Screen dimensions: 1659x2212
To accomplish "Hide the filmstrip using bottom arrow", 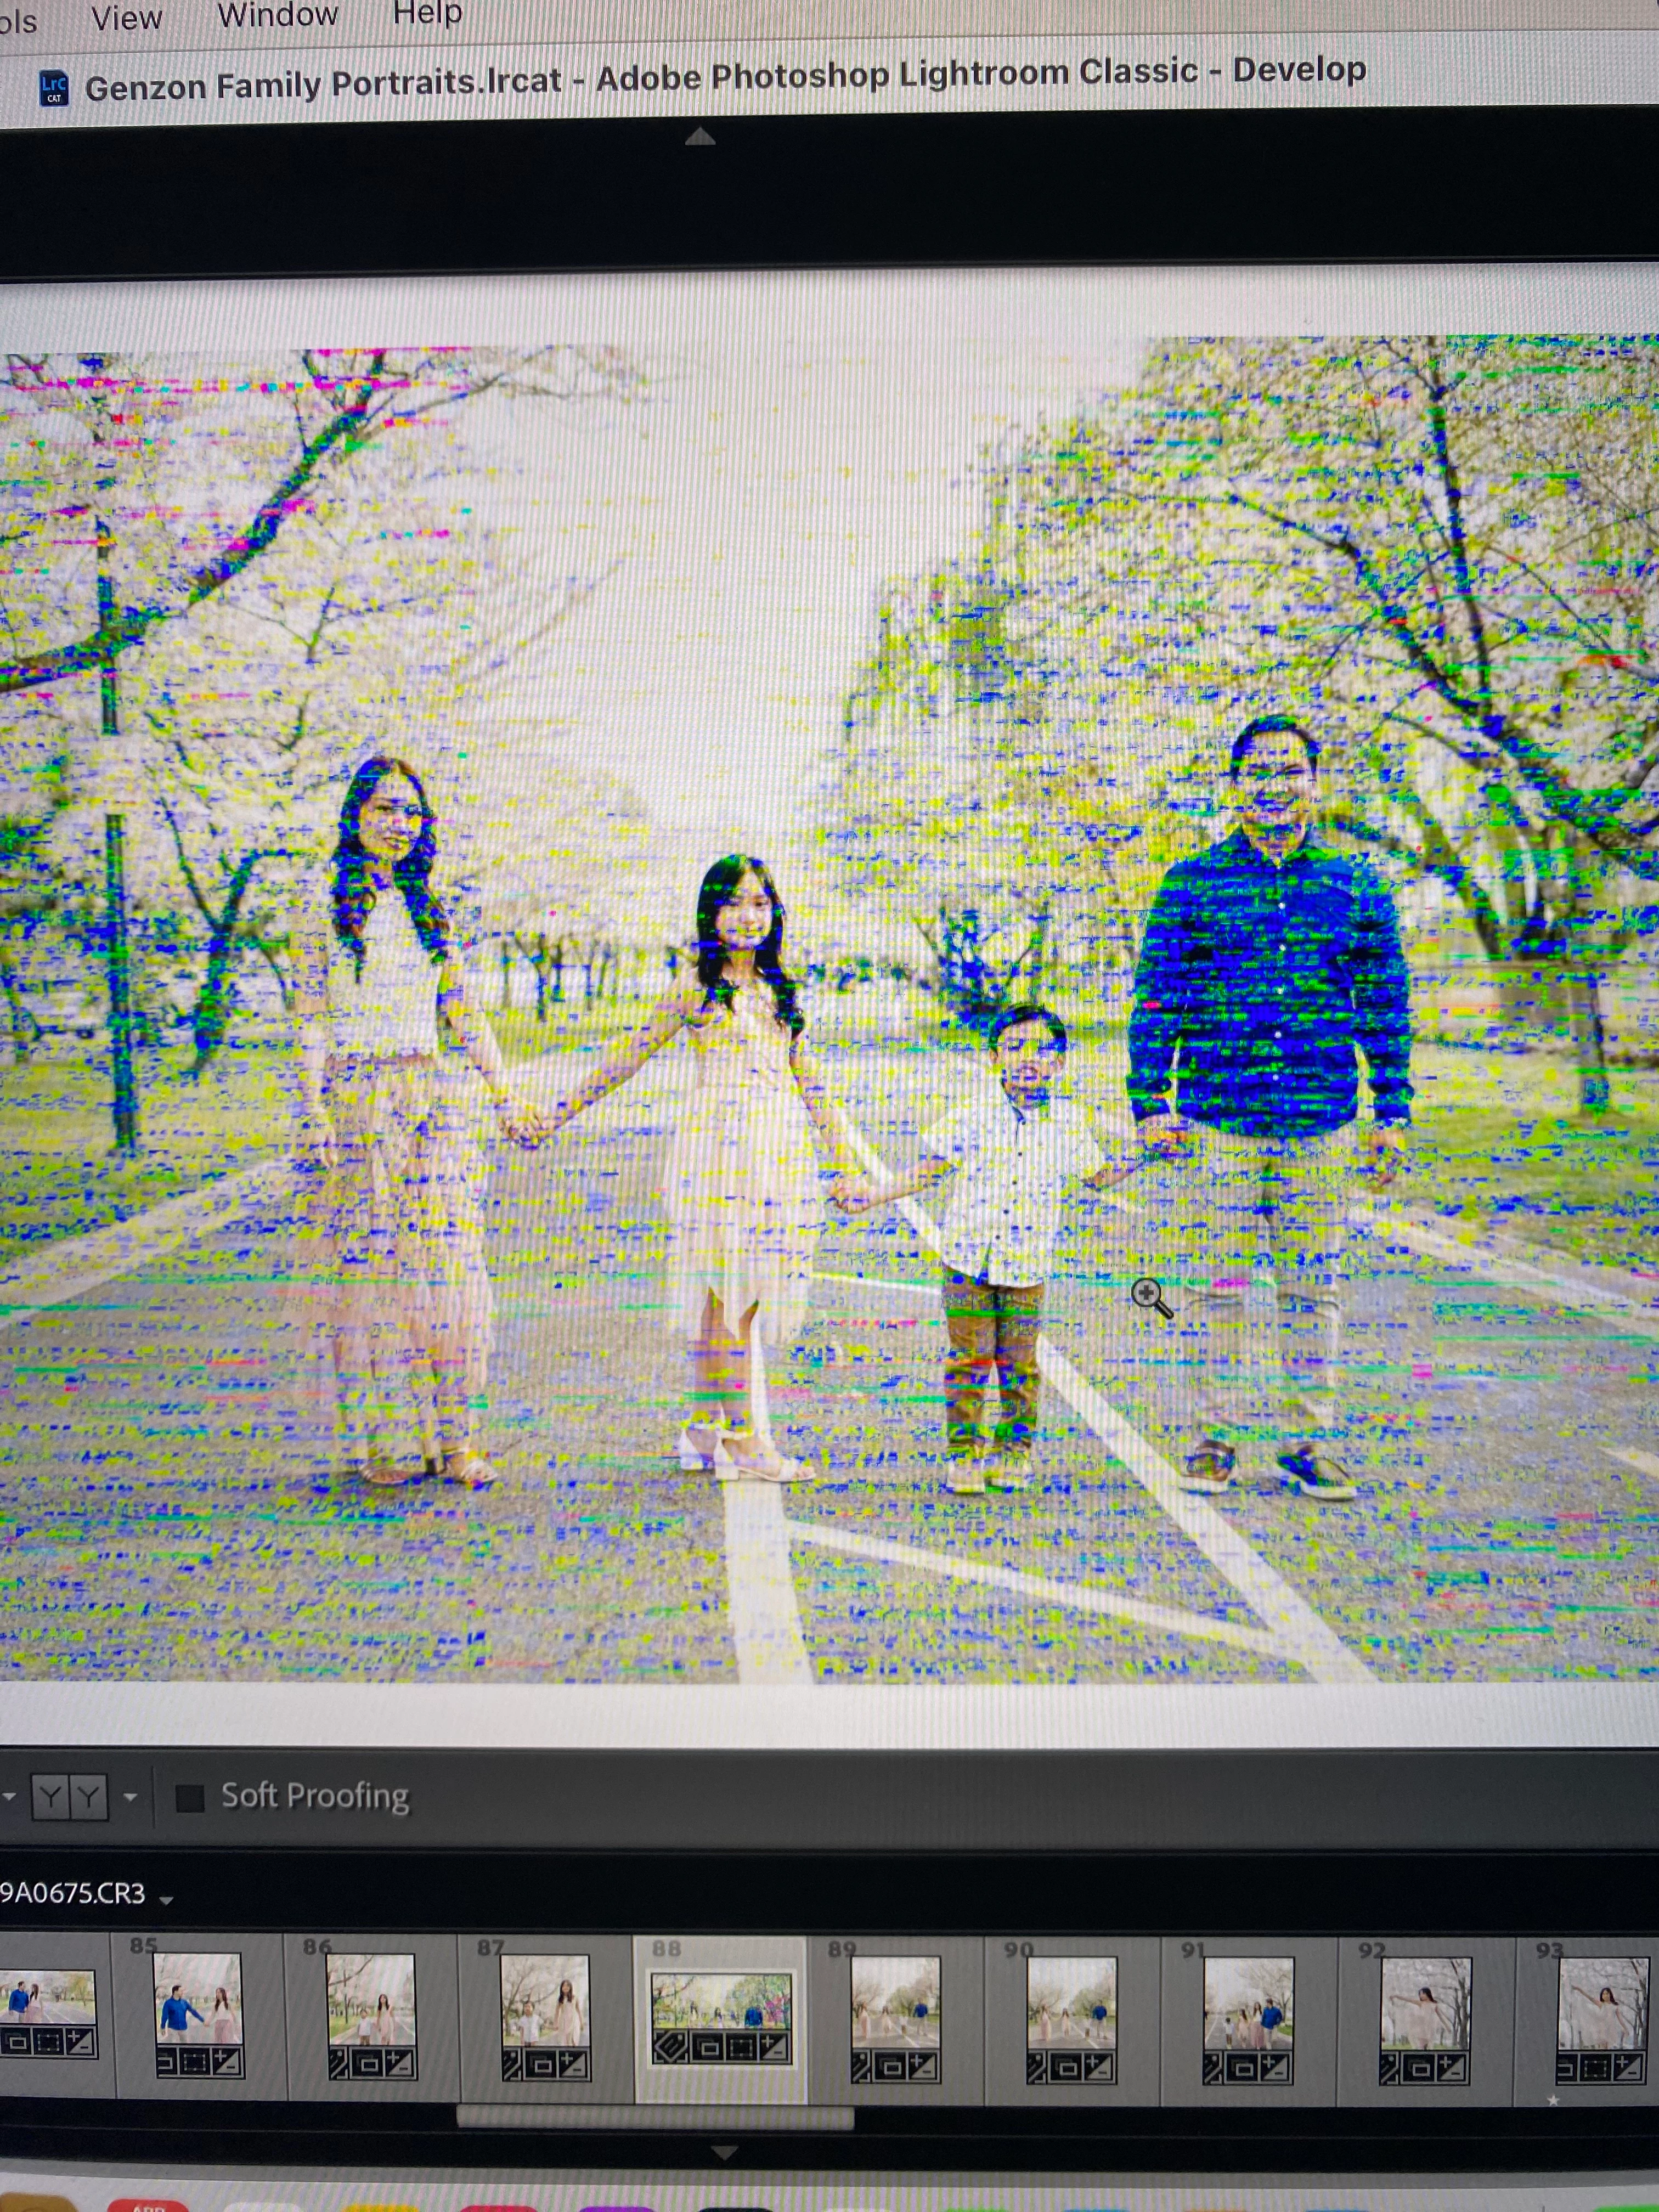I will (724, 2151).
